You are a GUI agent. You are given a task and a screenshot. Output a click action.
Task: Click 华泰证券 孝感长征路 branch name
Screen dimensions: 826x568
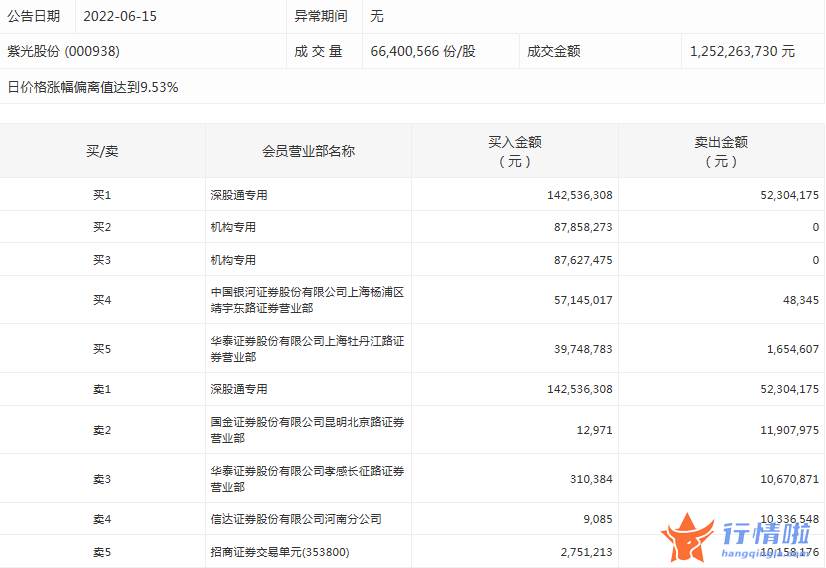point(307,479)
